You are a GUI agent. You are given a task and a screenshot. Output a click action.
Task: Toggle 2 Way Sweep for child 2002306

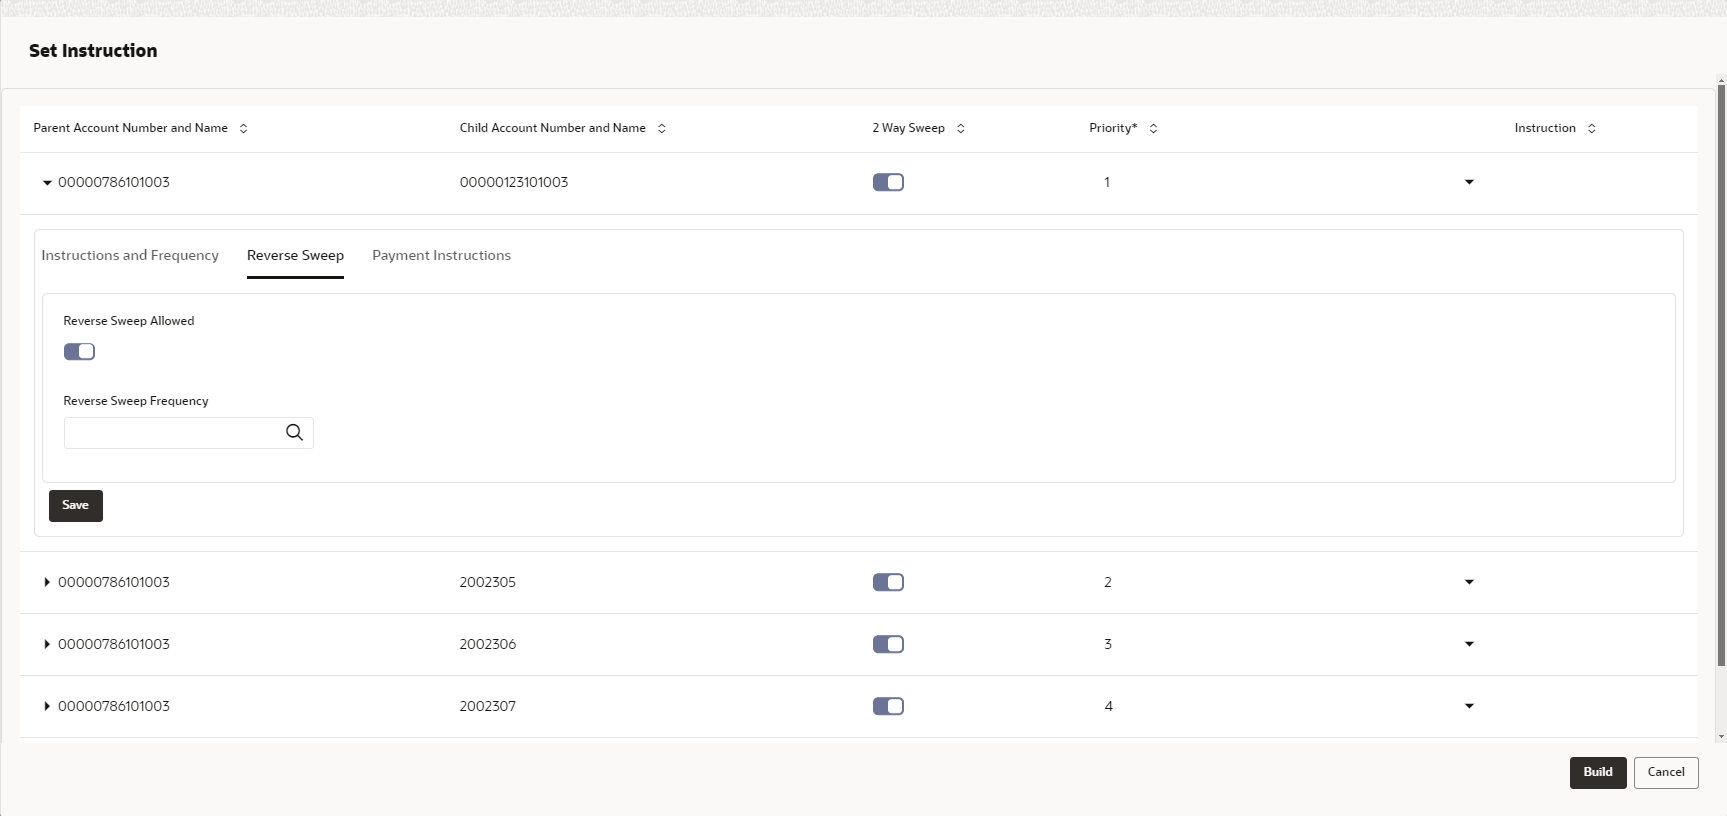pyautogui.click(x=888, y=644)
